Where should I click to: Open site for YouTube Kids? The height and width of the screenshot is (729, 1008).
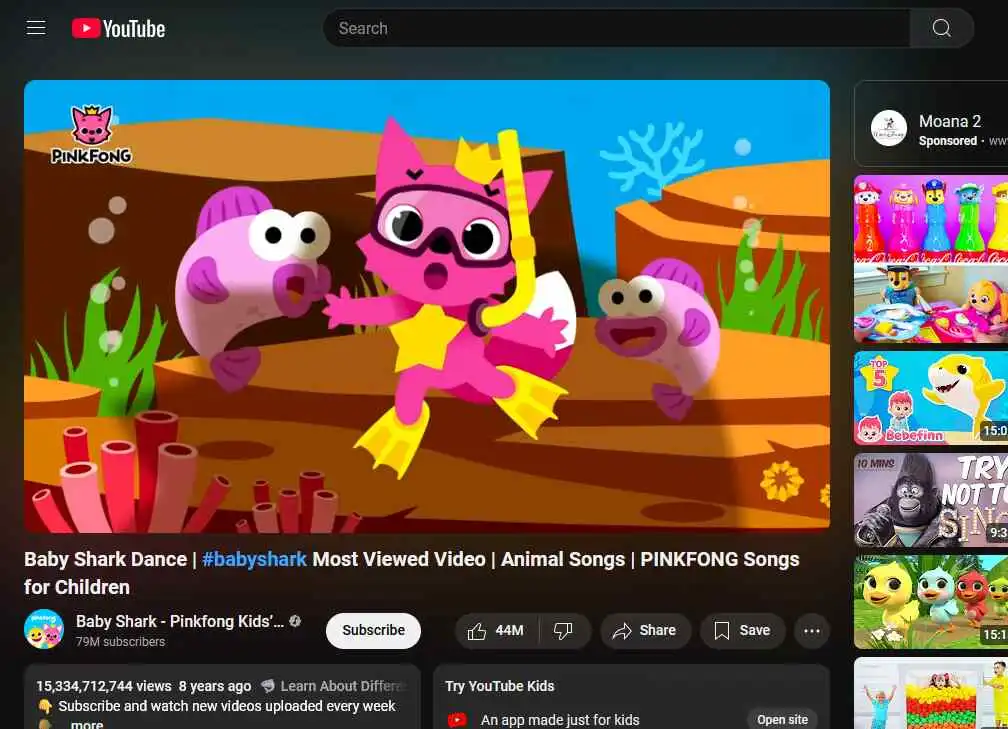click(782, 719)
